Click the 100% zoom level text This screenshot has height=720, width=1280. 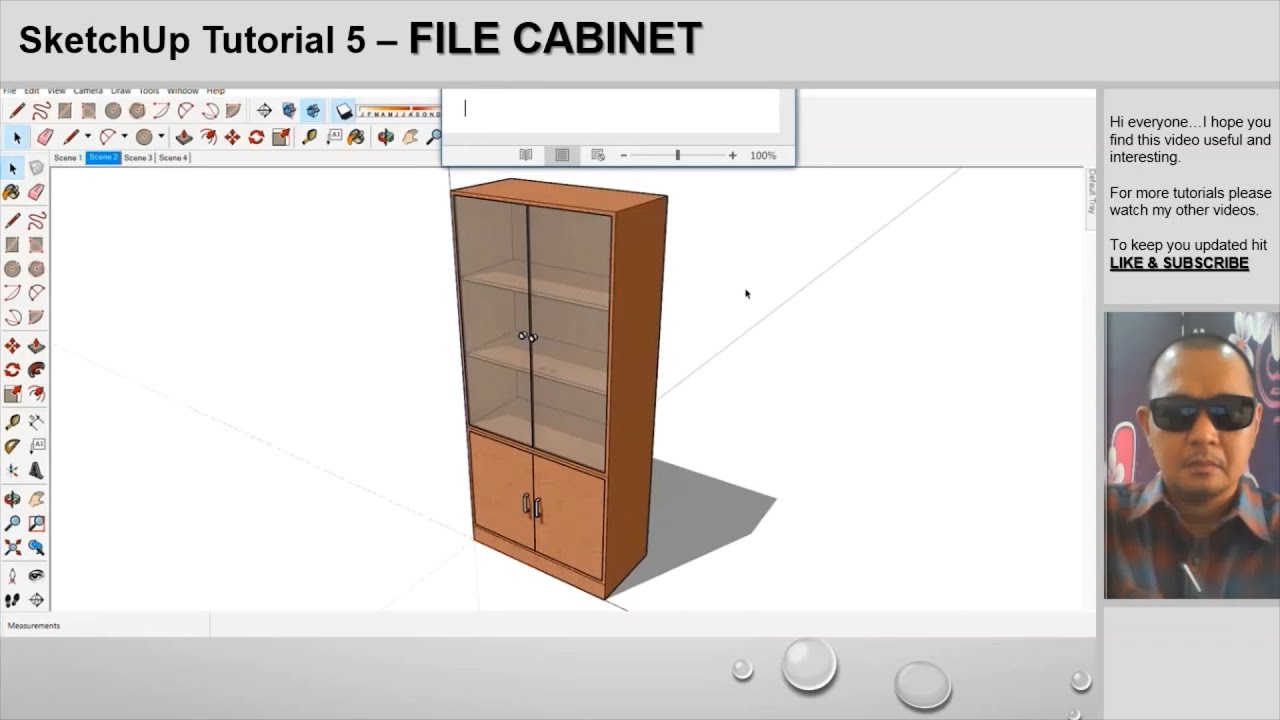pyautogui.click(x=763, y=155)
